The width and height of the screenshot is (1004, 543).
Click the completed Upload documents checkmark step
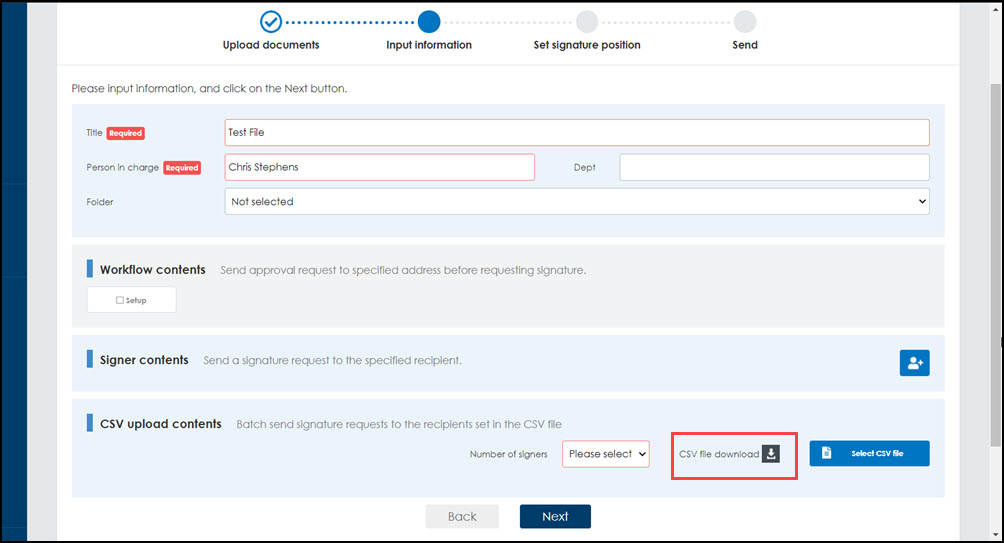(271, 22)
